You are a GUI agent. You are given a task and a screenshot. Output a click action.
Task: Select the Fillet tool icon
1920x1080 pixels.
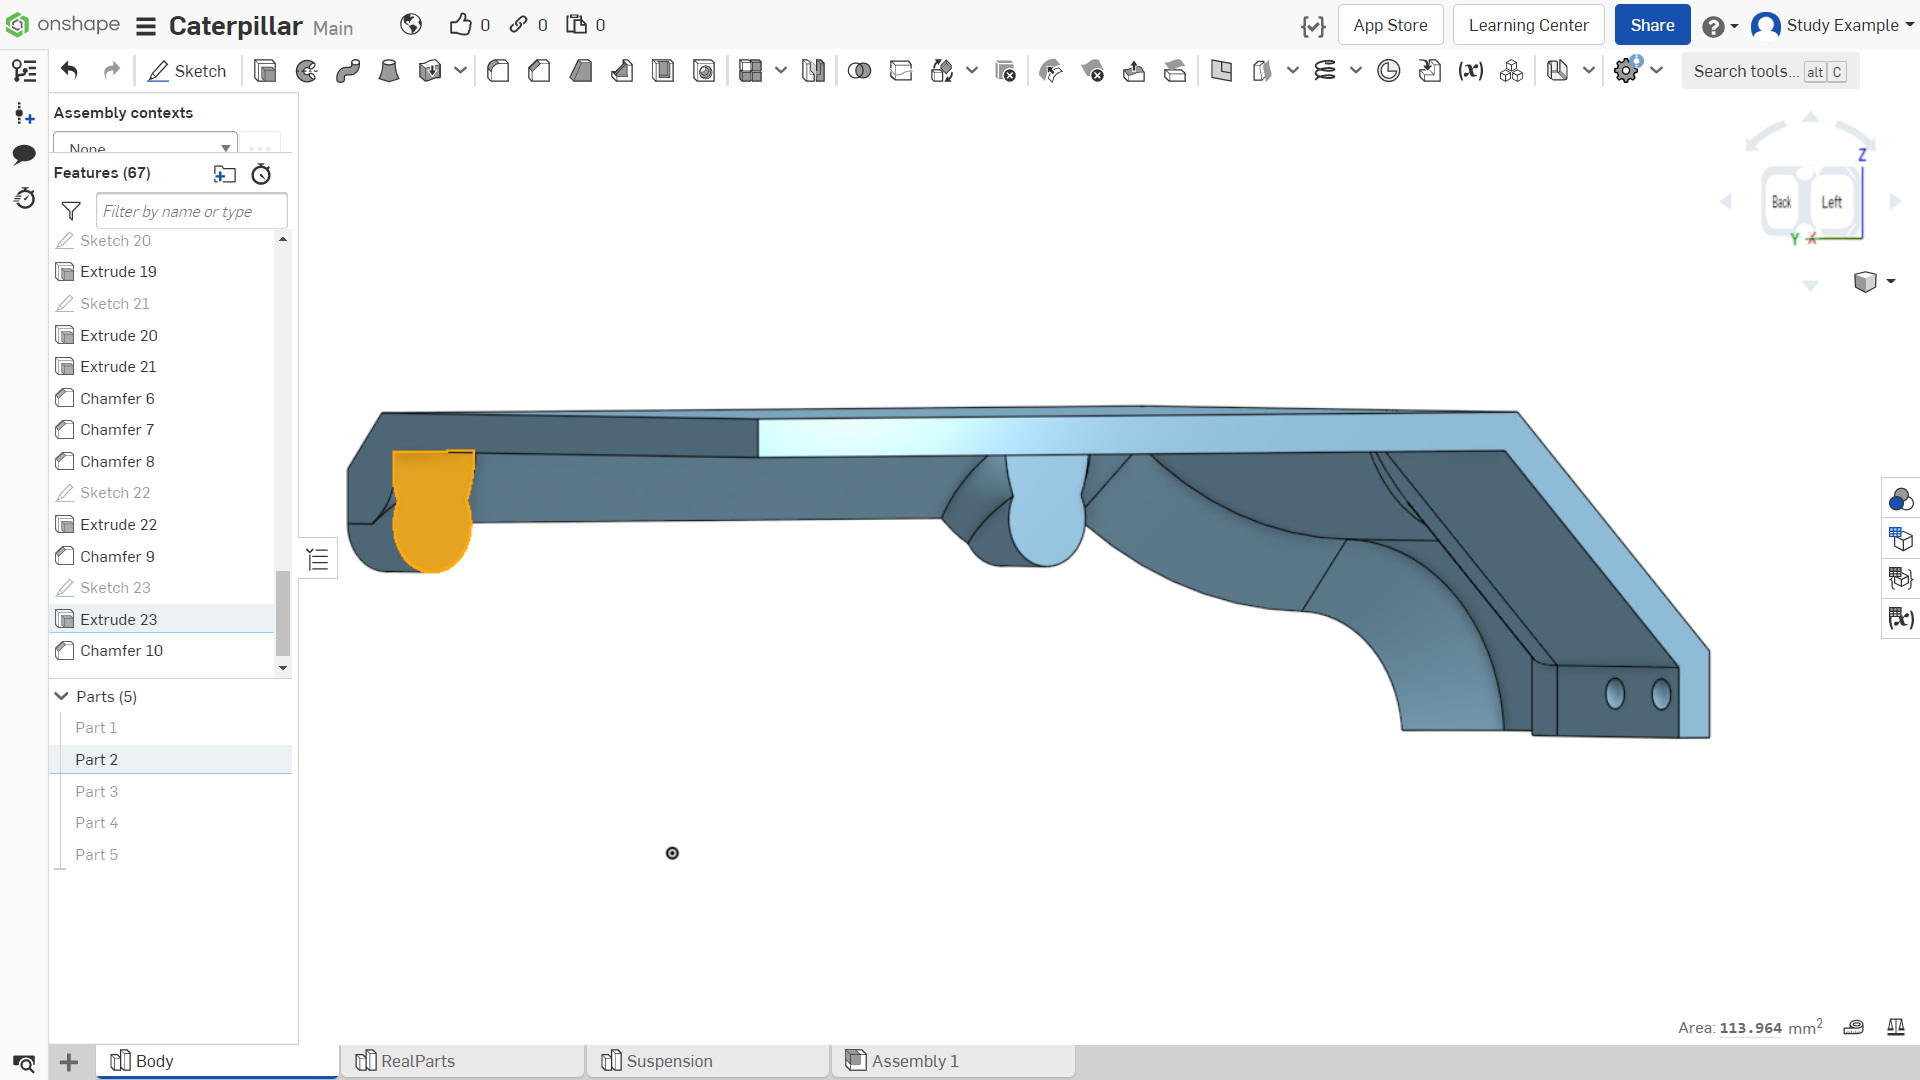coord(498,71)
